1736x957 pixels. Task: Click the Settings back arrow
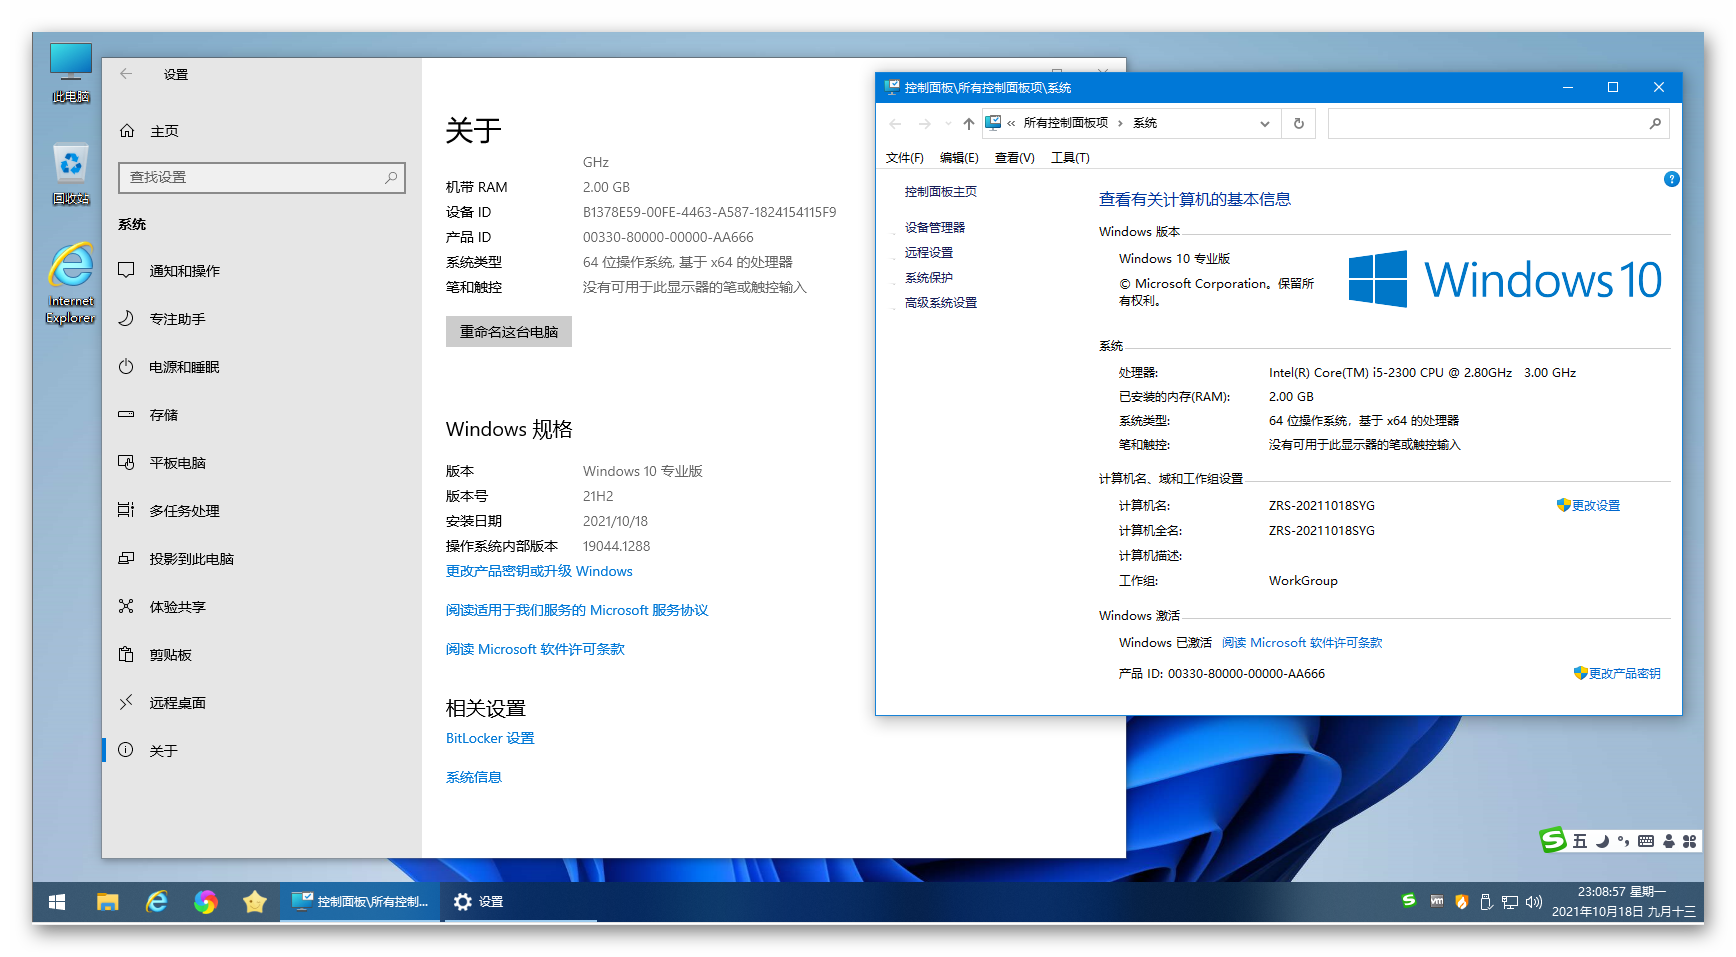tap(126, 74)
